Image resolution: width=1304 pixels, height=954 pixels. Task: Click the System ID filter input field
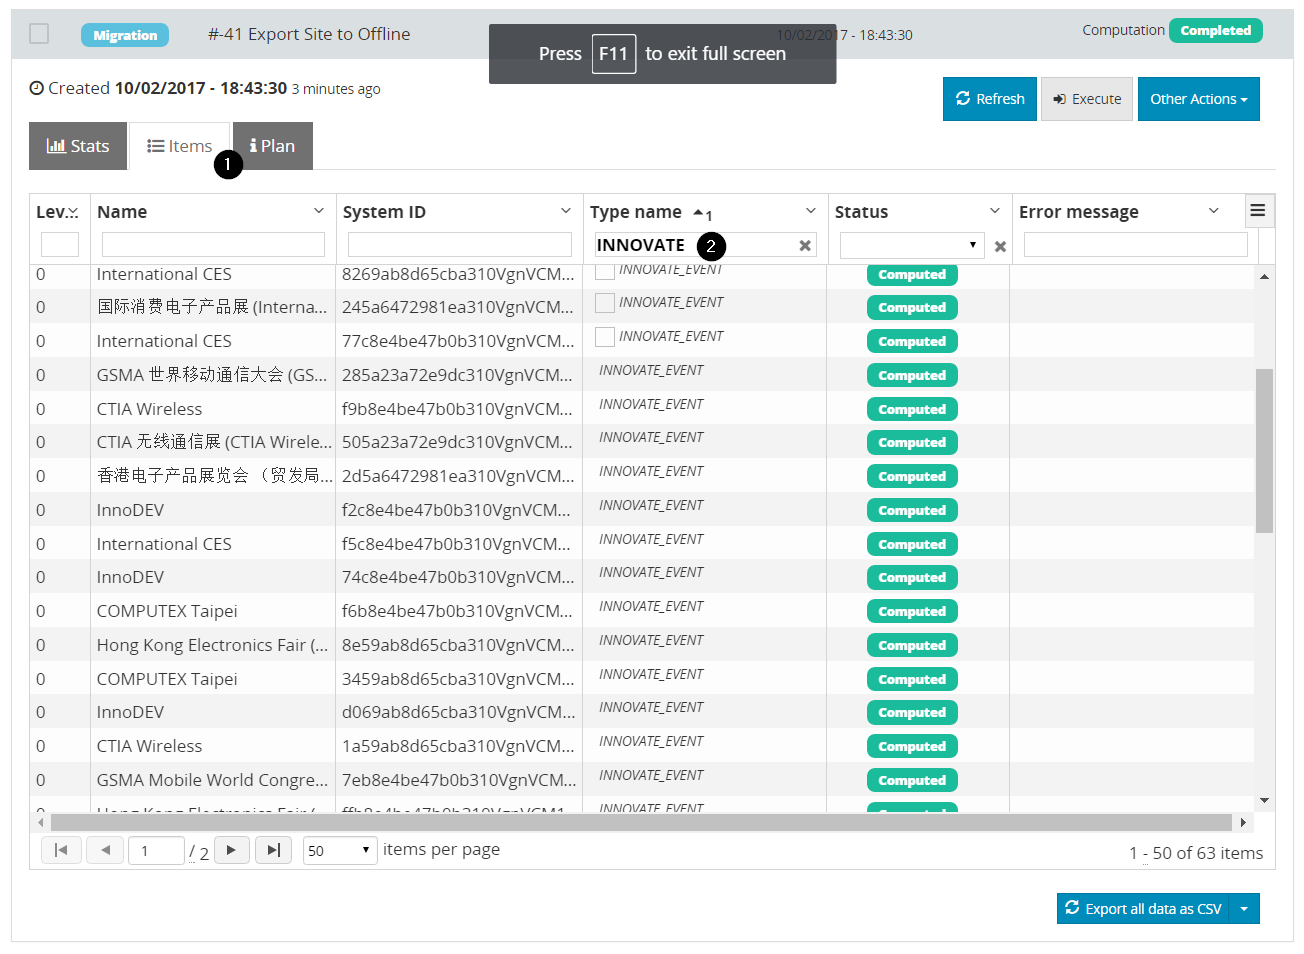[460, 245]
